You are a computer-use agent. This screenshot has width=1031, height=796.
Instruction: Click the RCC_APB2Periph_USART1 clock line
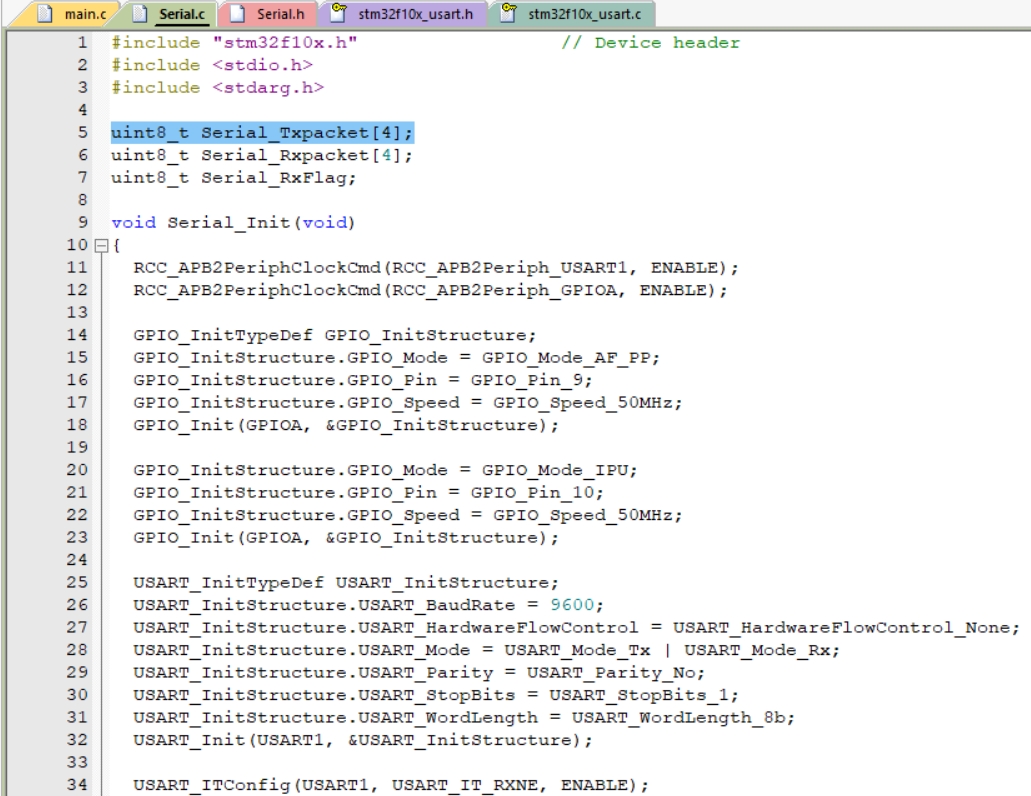click(x=436, y=268)
